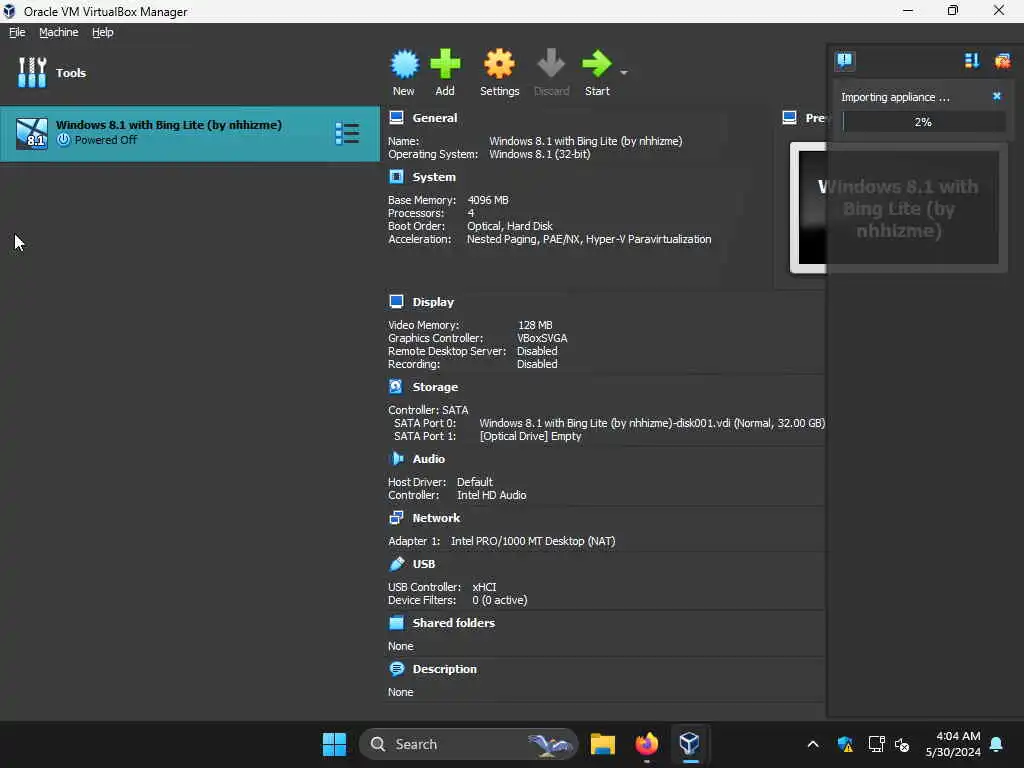Click the General monitor icon
The width and height of the screenshot is (1024, 768).
(396, 118)
